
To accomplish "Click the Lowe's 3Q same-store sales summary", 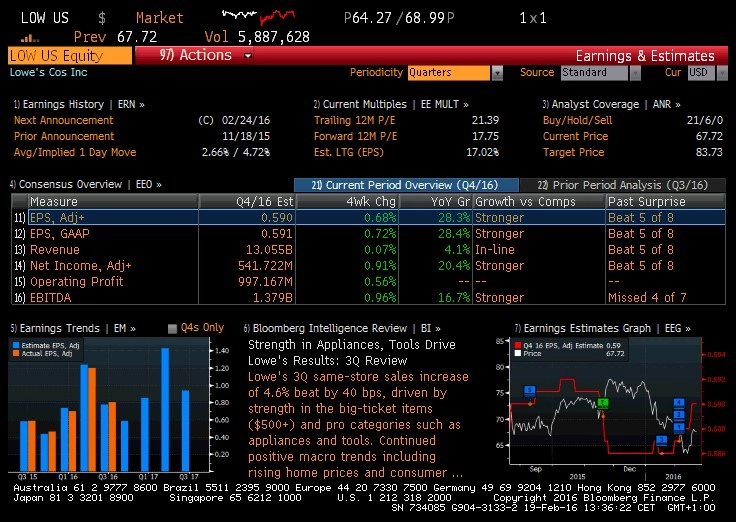I will coord(358,424).
